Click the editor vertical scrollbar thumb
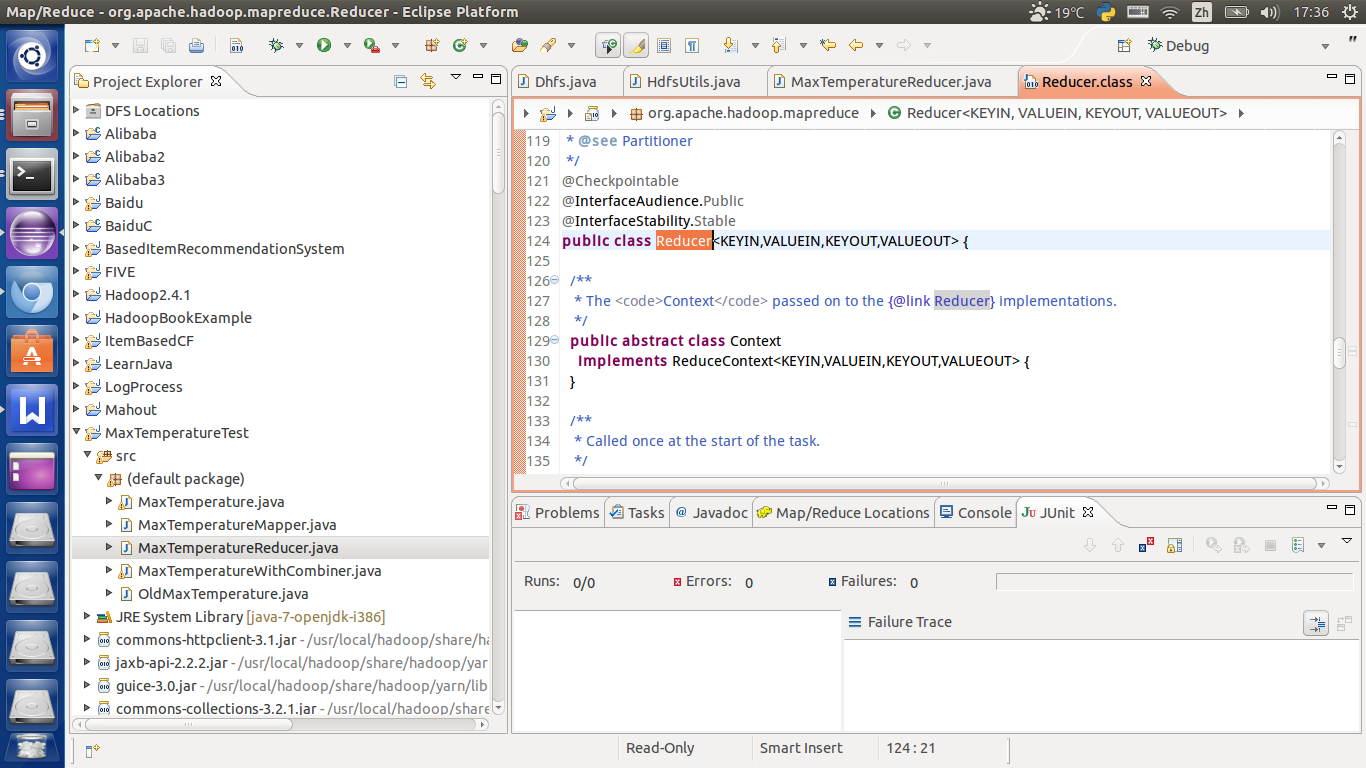 (1340, 353)
